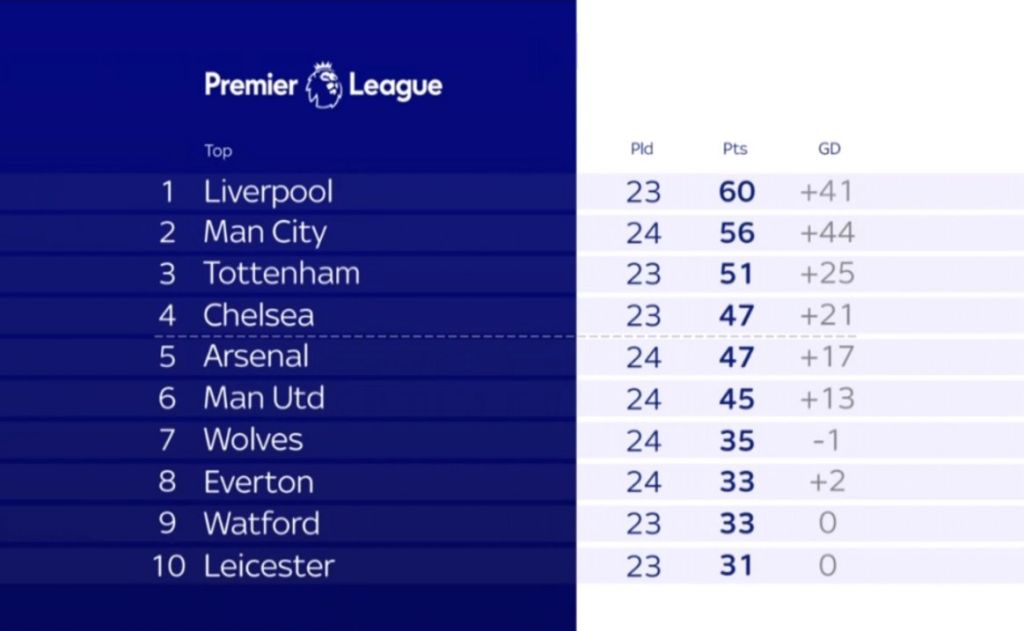Image resolution: width=1024 pixels, height=631 pixels.
Task: Choose Man Utd from the table
Action: (x=264, y=398)
